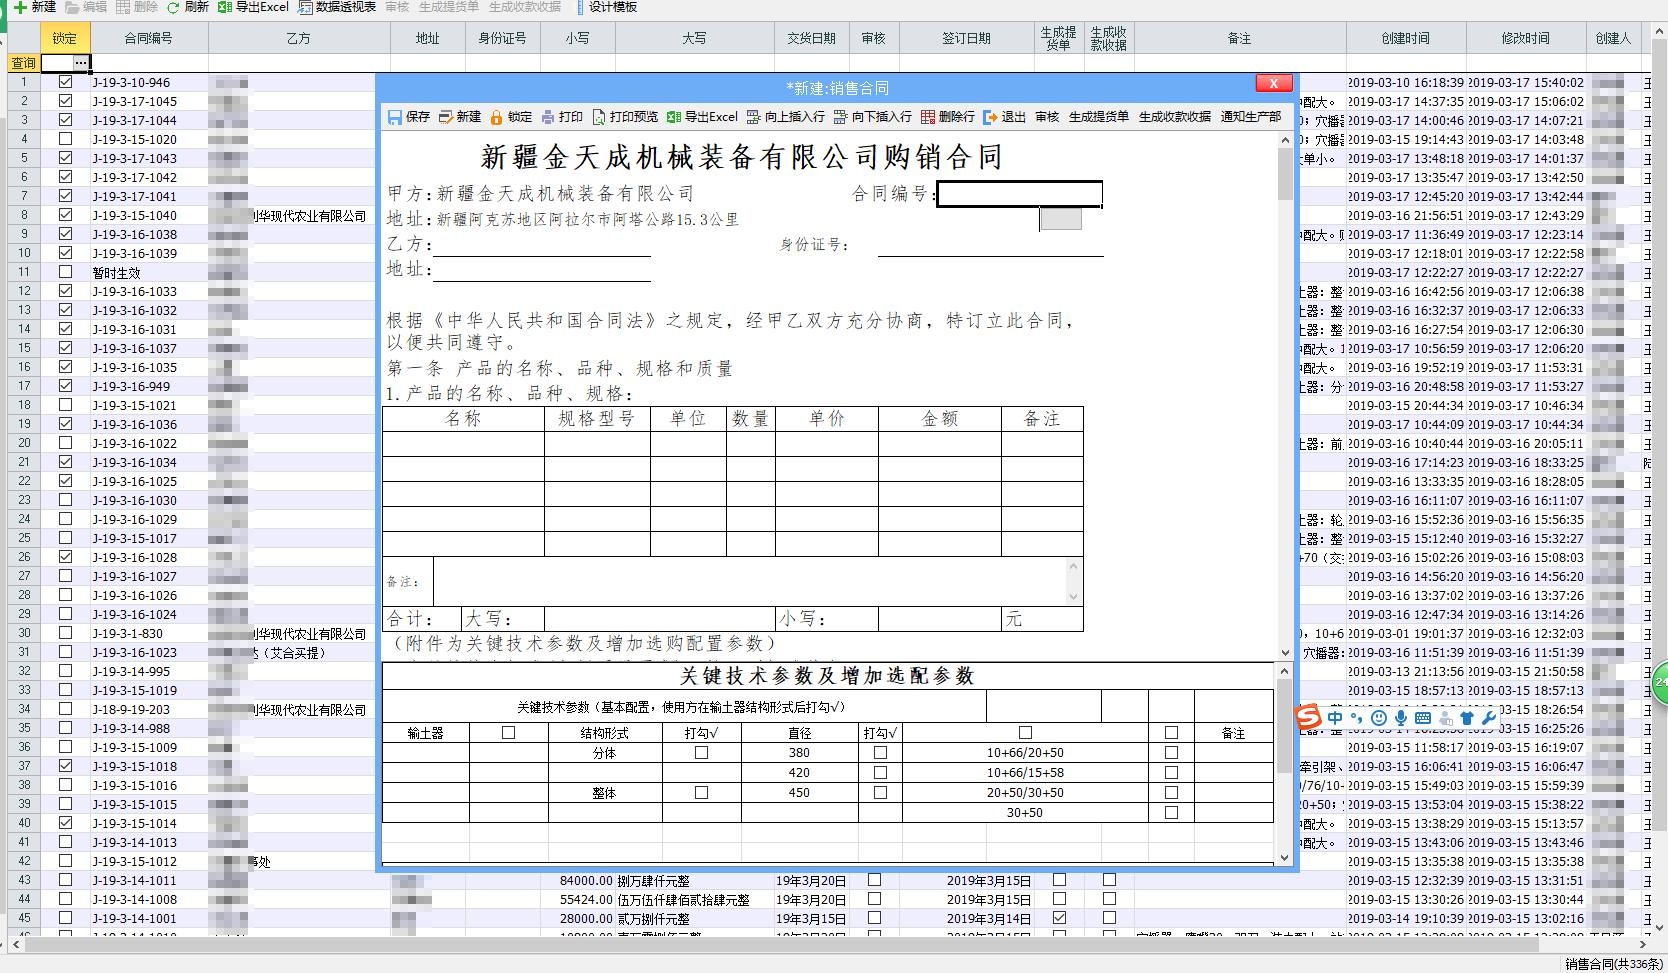Click the shirt skin icon on IME bar
This screenshot has width=1668, height=973.
(x=1467, y=718)
